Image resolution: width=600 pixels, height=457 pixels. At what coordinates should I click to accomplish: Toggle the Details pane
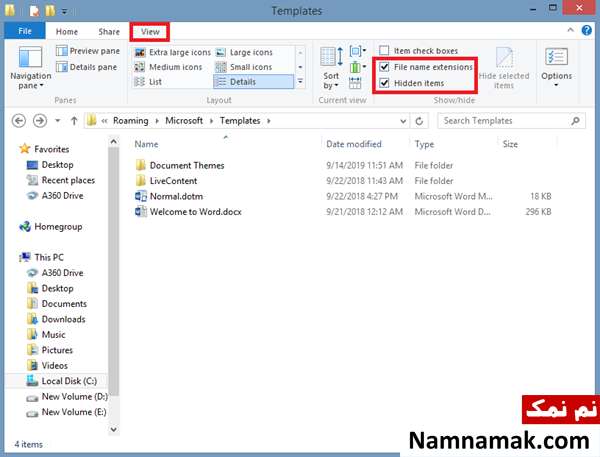(x=86, y=67)
